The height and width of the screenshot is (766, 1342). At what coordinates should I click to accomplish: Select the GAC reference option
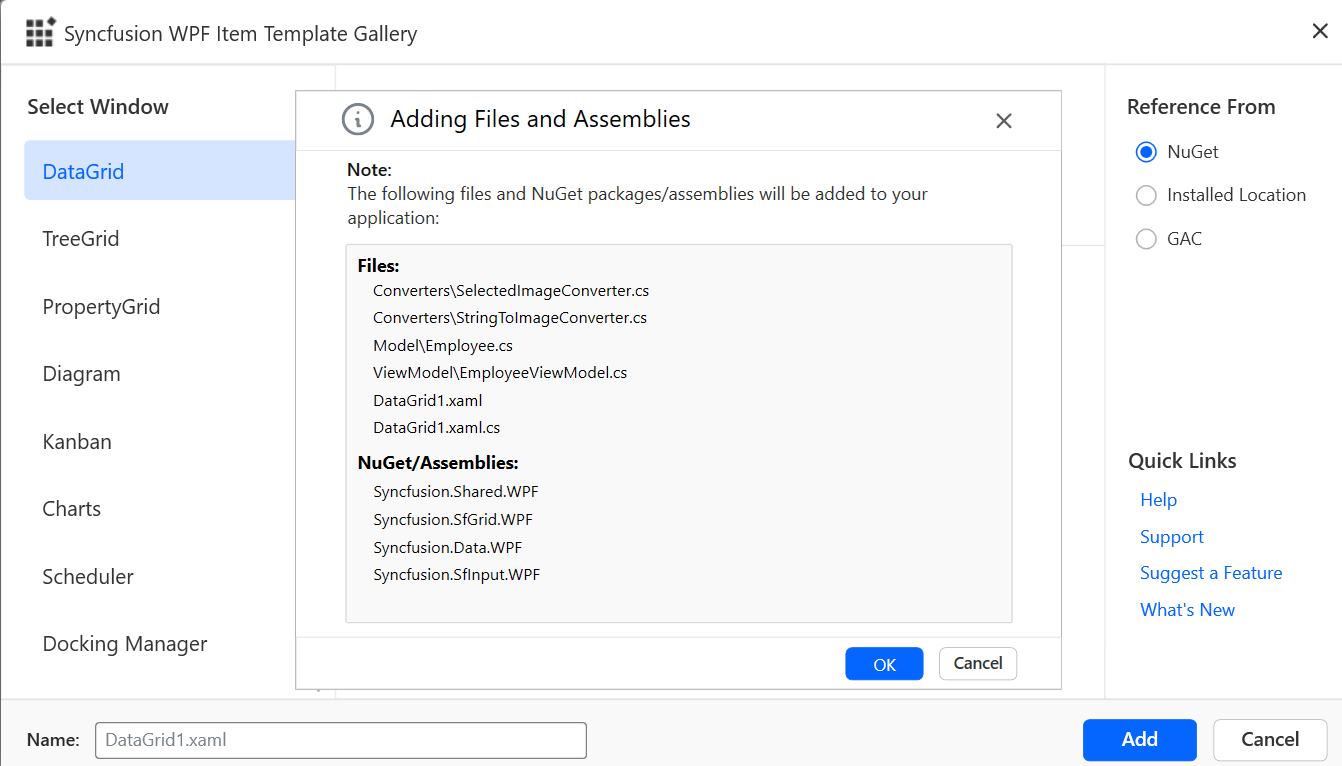(1146, 239)
